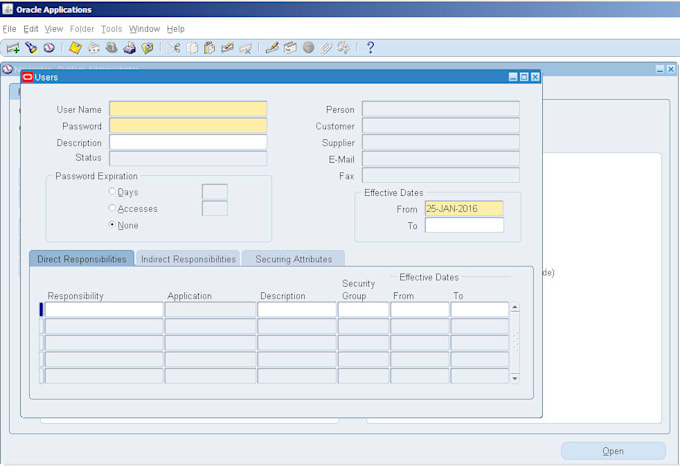
Task: Click the responsibilities grid scroll-down arrow
Action: (x=515, y=378)
